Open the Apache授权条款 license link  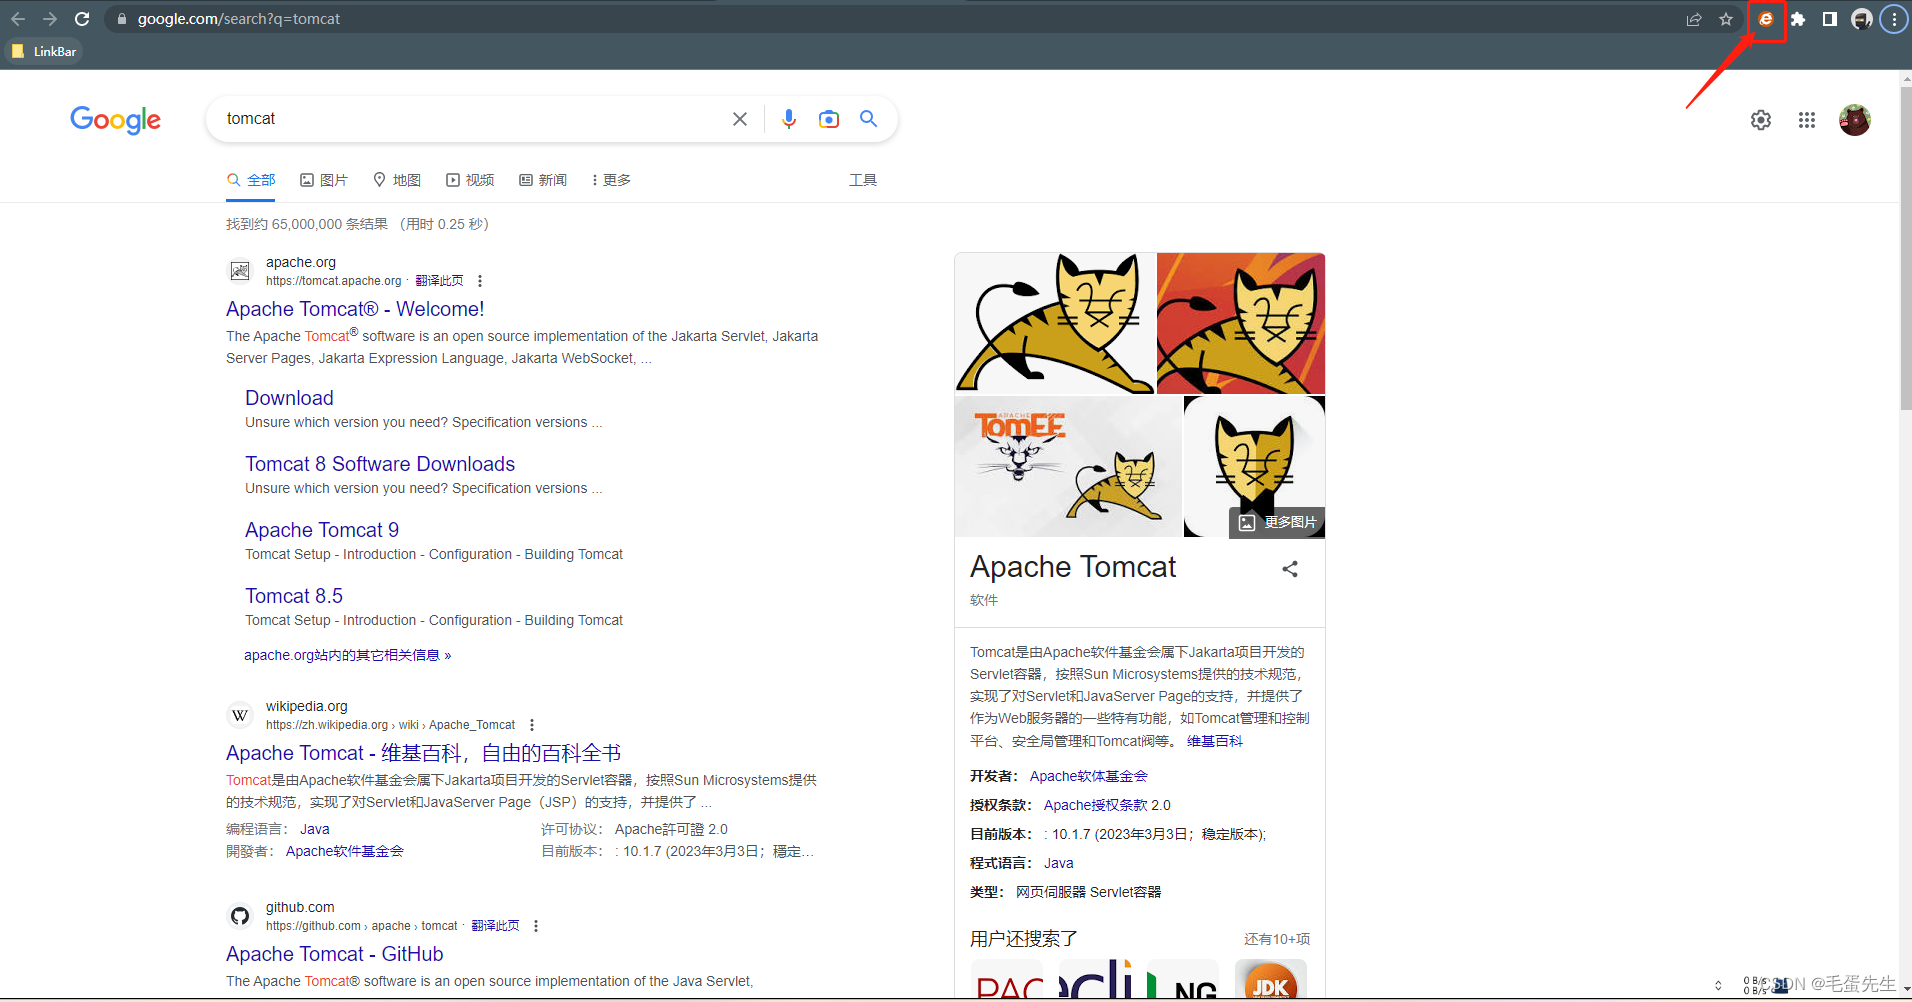point(1096,805)
